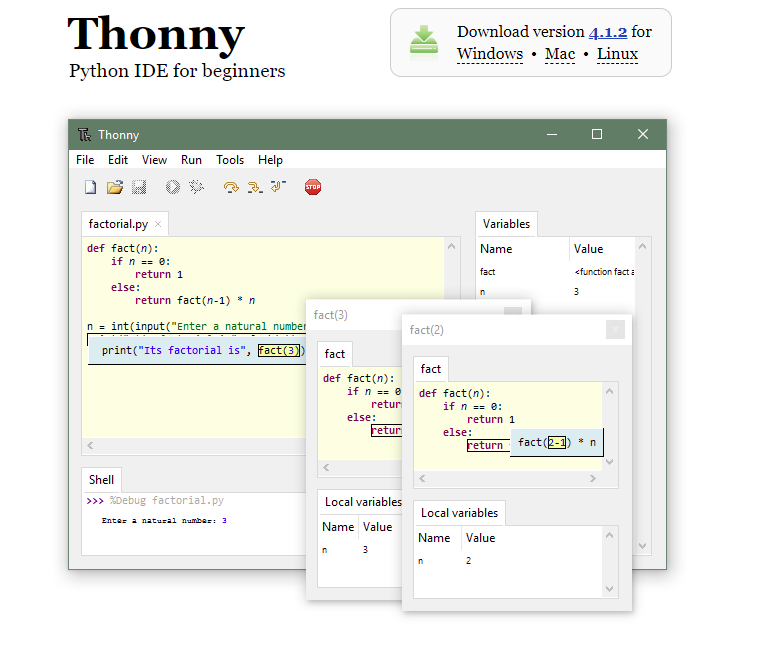This screenshot has width=767, height=648.
Task: Start debugging with the bug icon
Action: click(197, 187)
